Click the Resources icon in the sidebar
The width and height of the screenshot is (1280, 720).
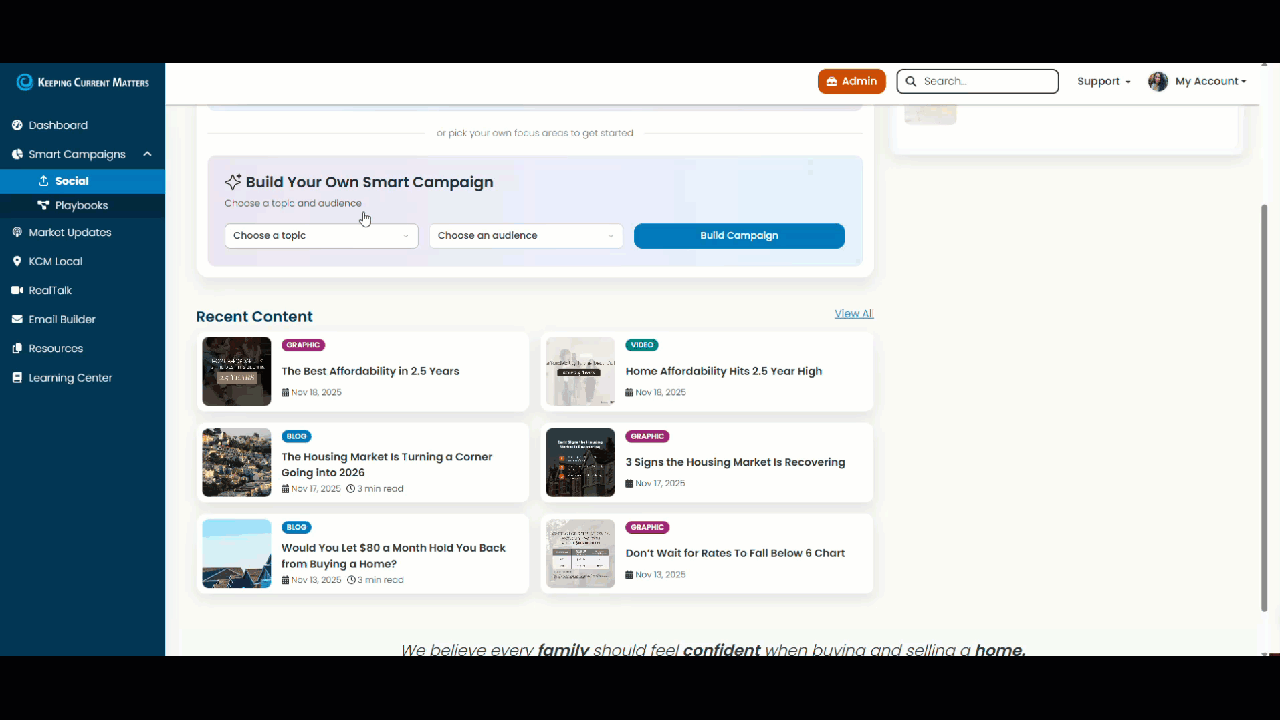click(17, 348)
